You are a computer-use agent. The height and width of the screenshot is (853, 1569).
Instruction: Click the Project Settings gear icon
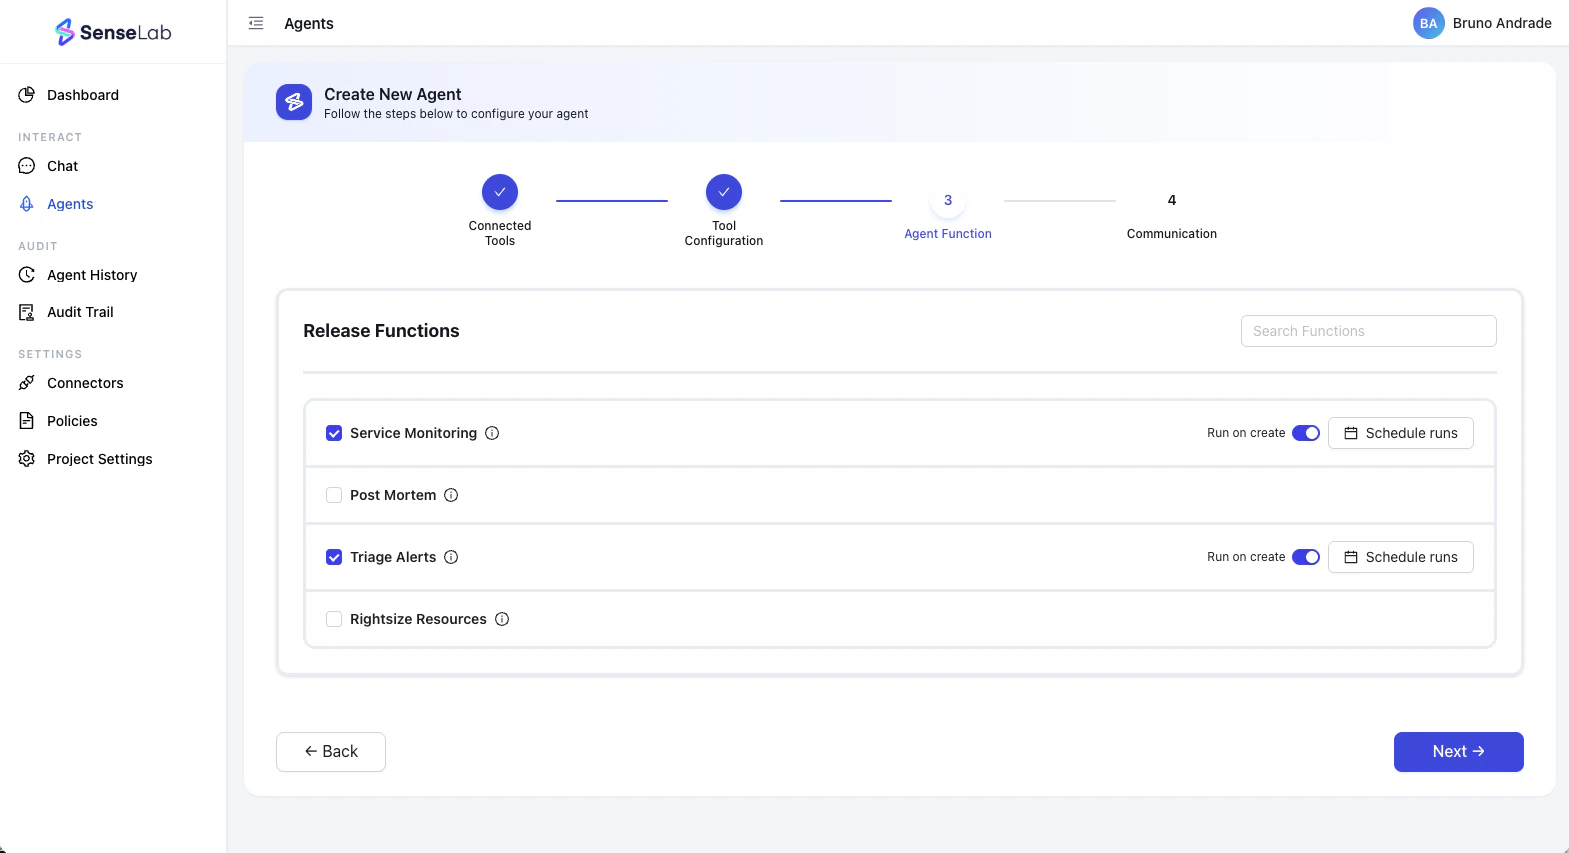[x=27, y=459]
